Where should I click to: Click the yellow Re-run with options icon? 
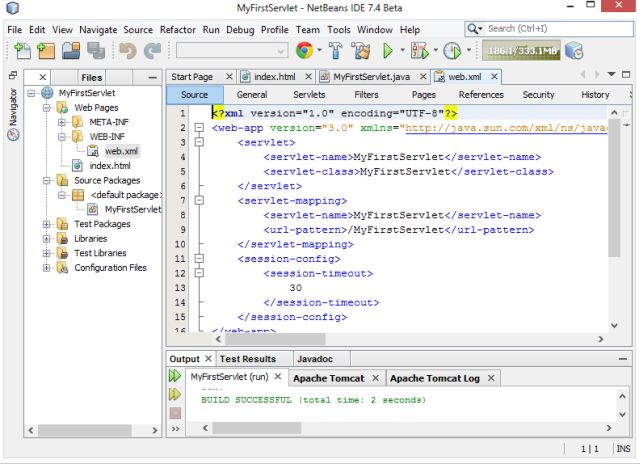[x=175, y=394]
